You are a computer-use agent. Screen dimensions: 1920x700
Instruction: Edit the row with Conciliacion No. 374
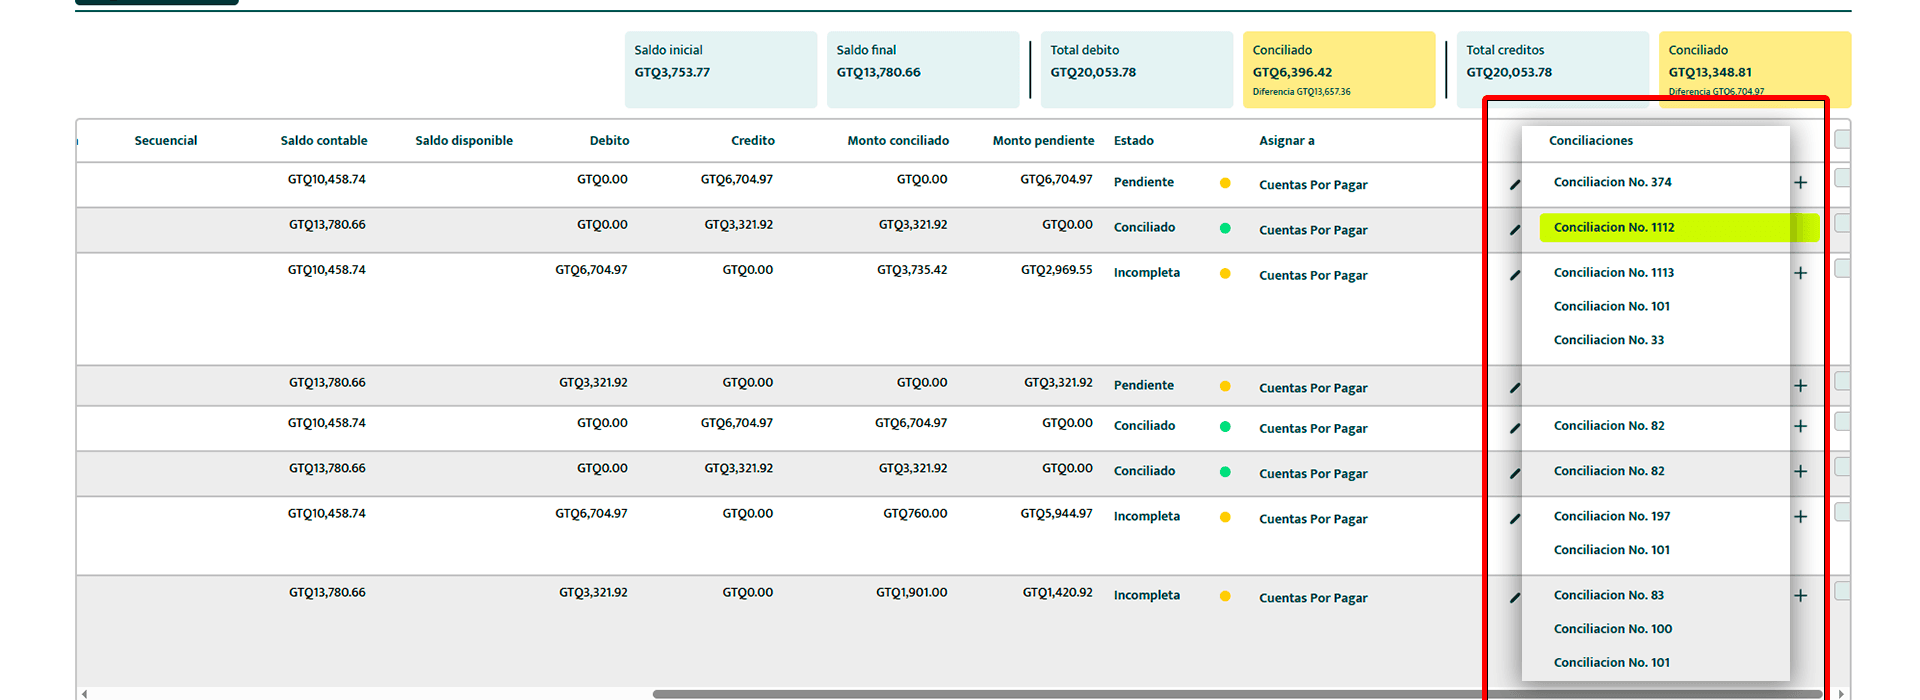coord(1514,185)
